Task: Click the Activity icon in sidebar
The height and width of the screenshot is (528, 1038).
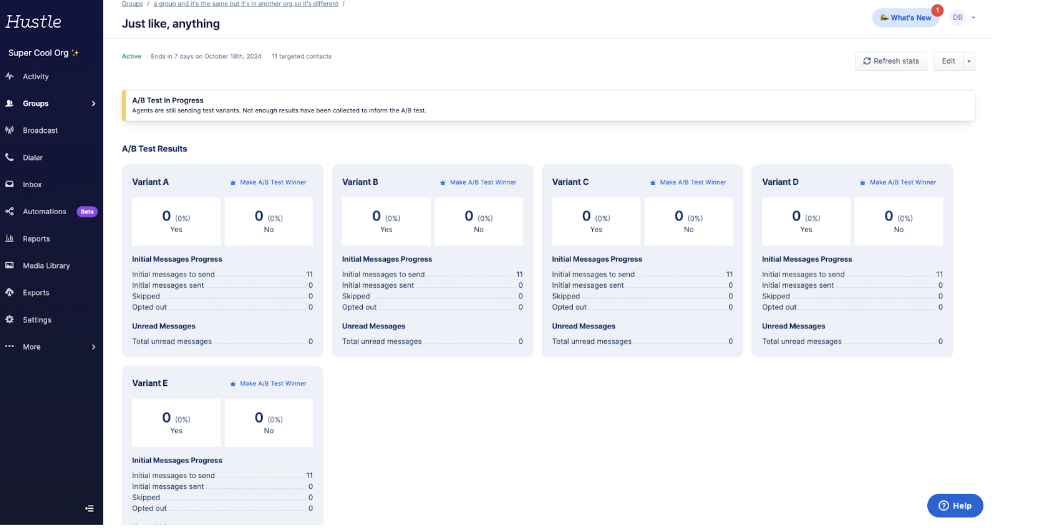Action: pyautogui.click(x=10, y=76)
